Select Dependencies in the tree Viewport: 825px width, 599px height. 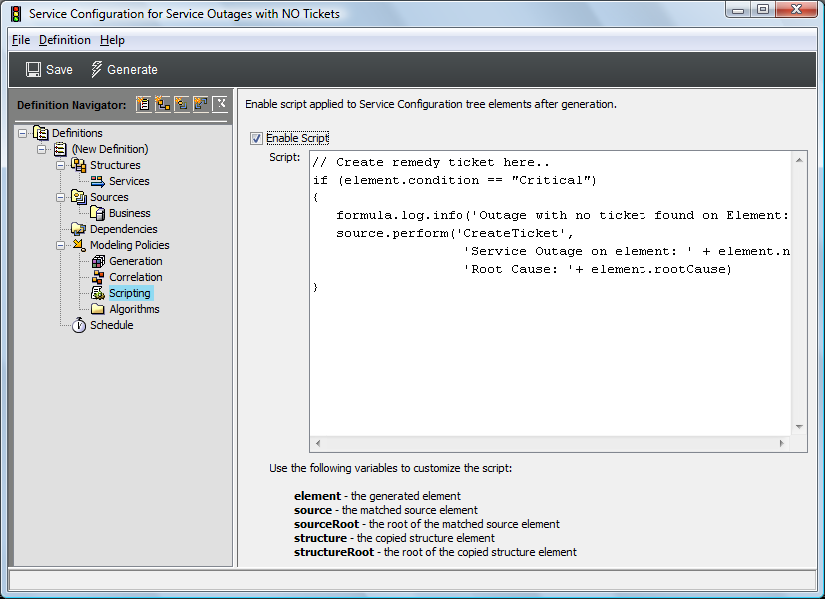pyautogui.click(x=124, y=229)
